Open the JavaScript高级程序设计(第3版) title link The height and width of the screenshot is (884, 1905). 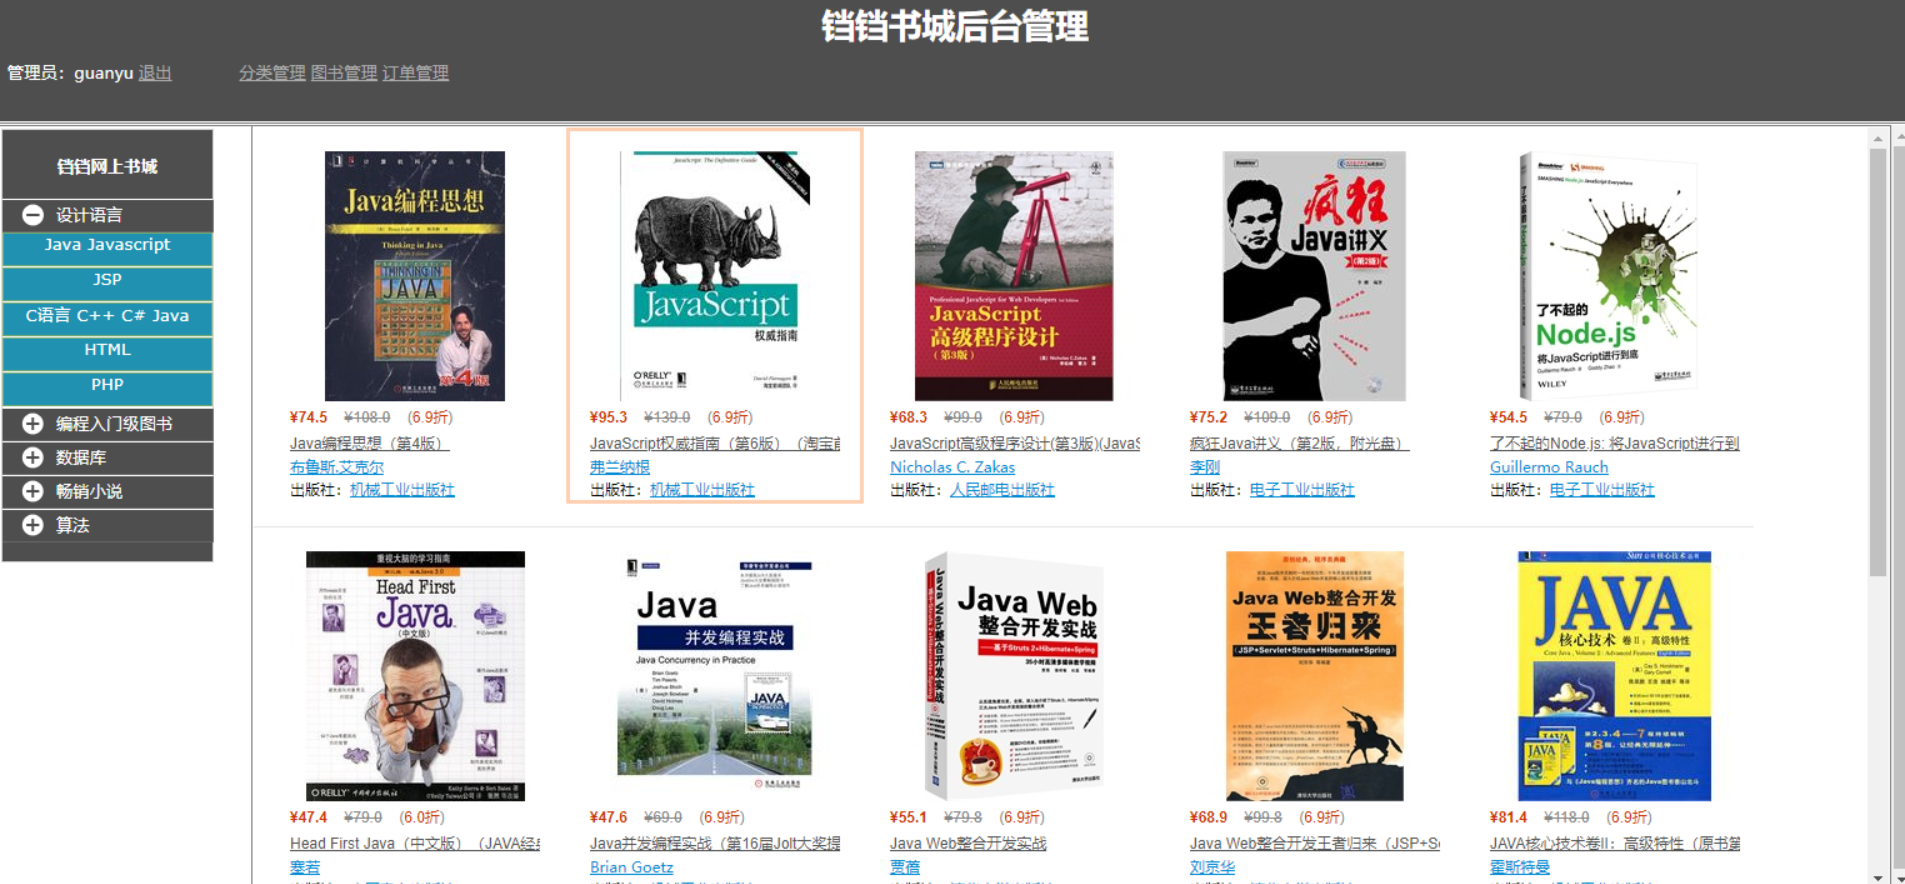[x=1015, y=443]
